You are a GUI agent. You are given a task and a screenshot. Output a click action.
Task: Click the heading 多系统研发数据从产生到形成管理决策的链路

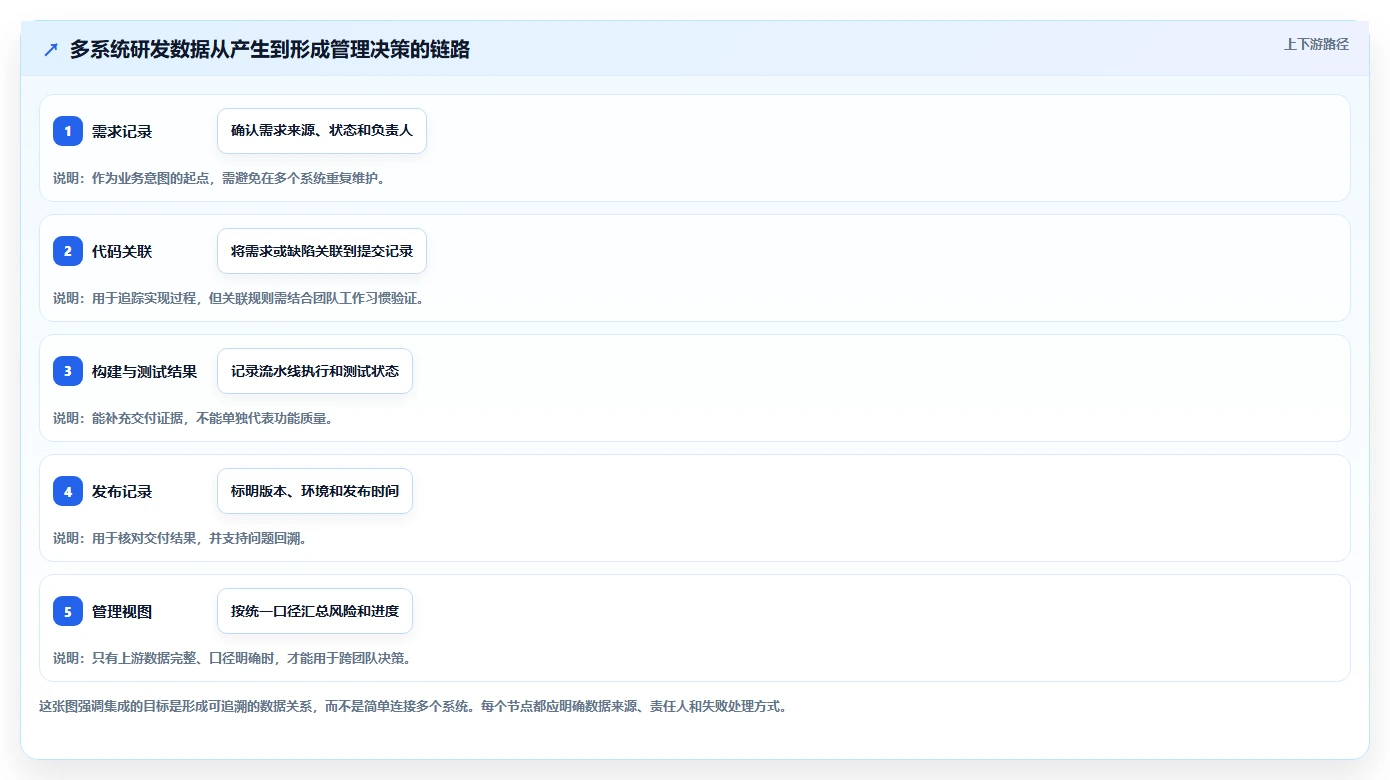tap(270, 50)
